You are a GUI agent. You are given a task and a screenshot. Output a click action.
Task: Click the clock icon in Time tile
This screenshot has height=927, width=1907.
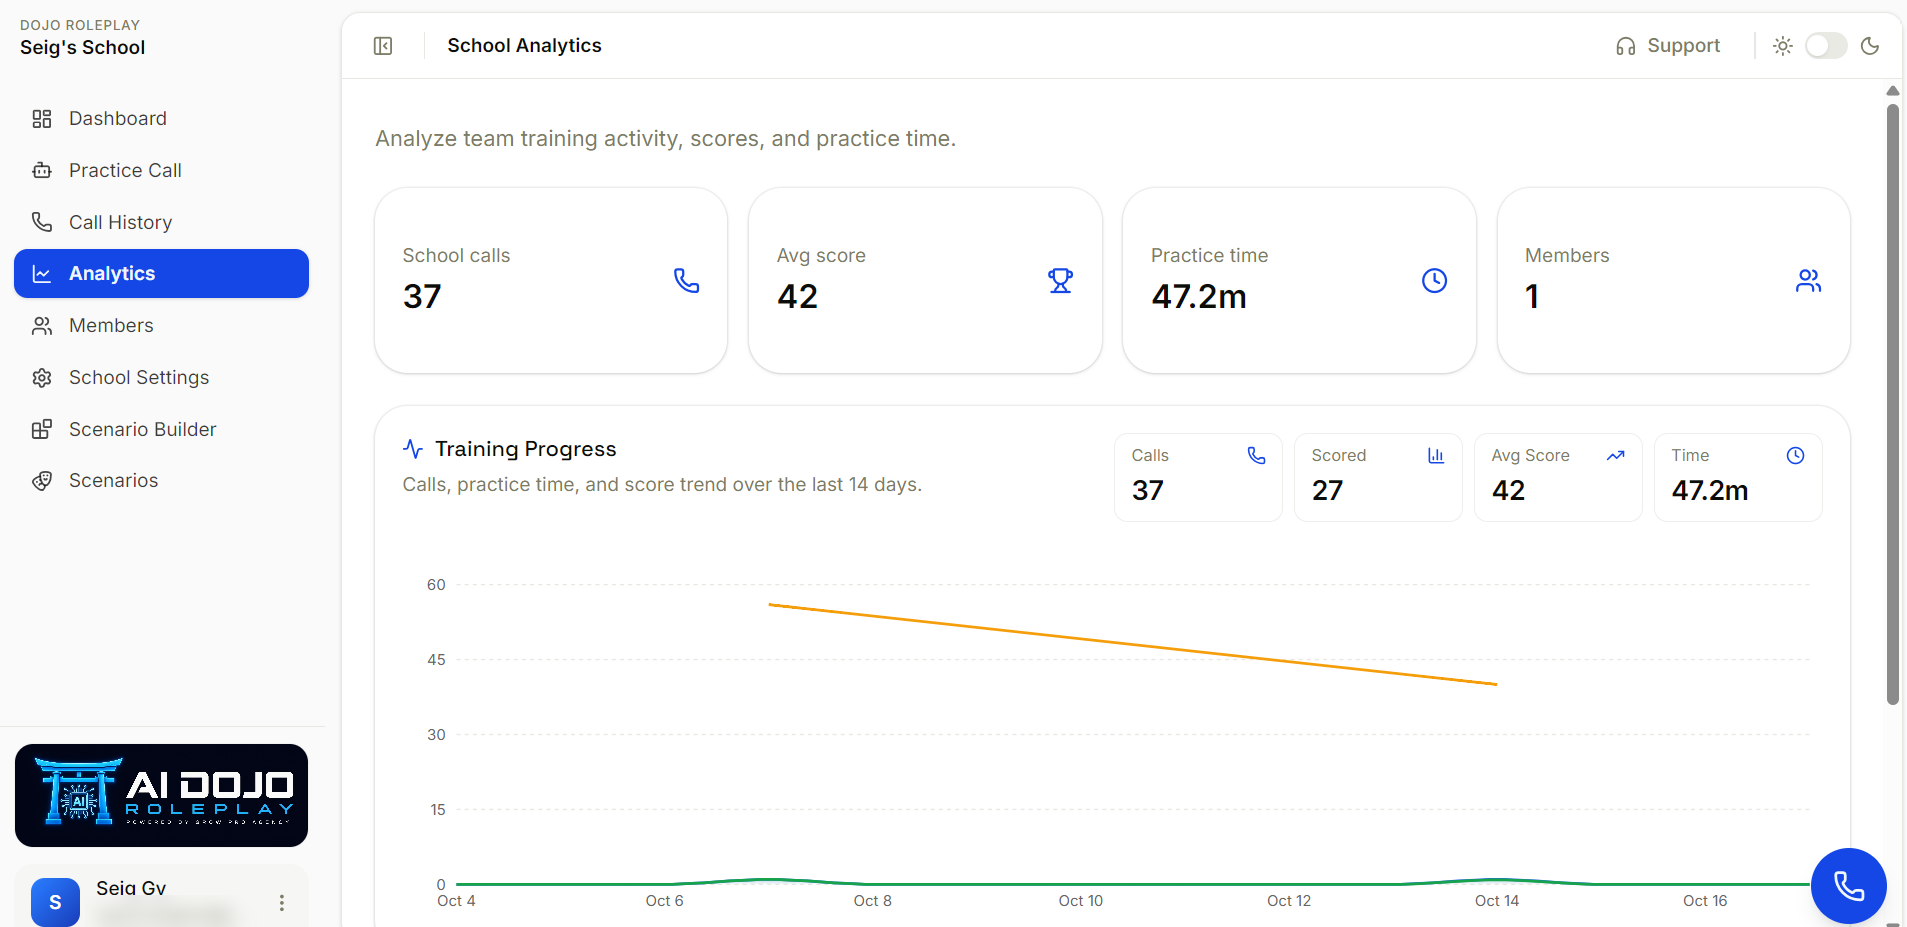1796,456
